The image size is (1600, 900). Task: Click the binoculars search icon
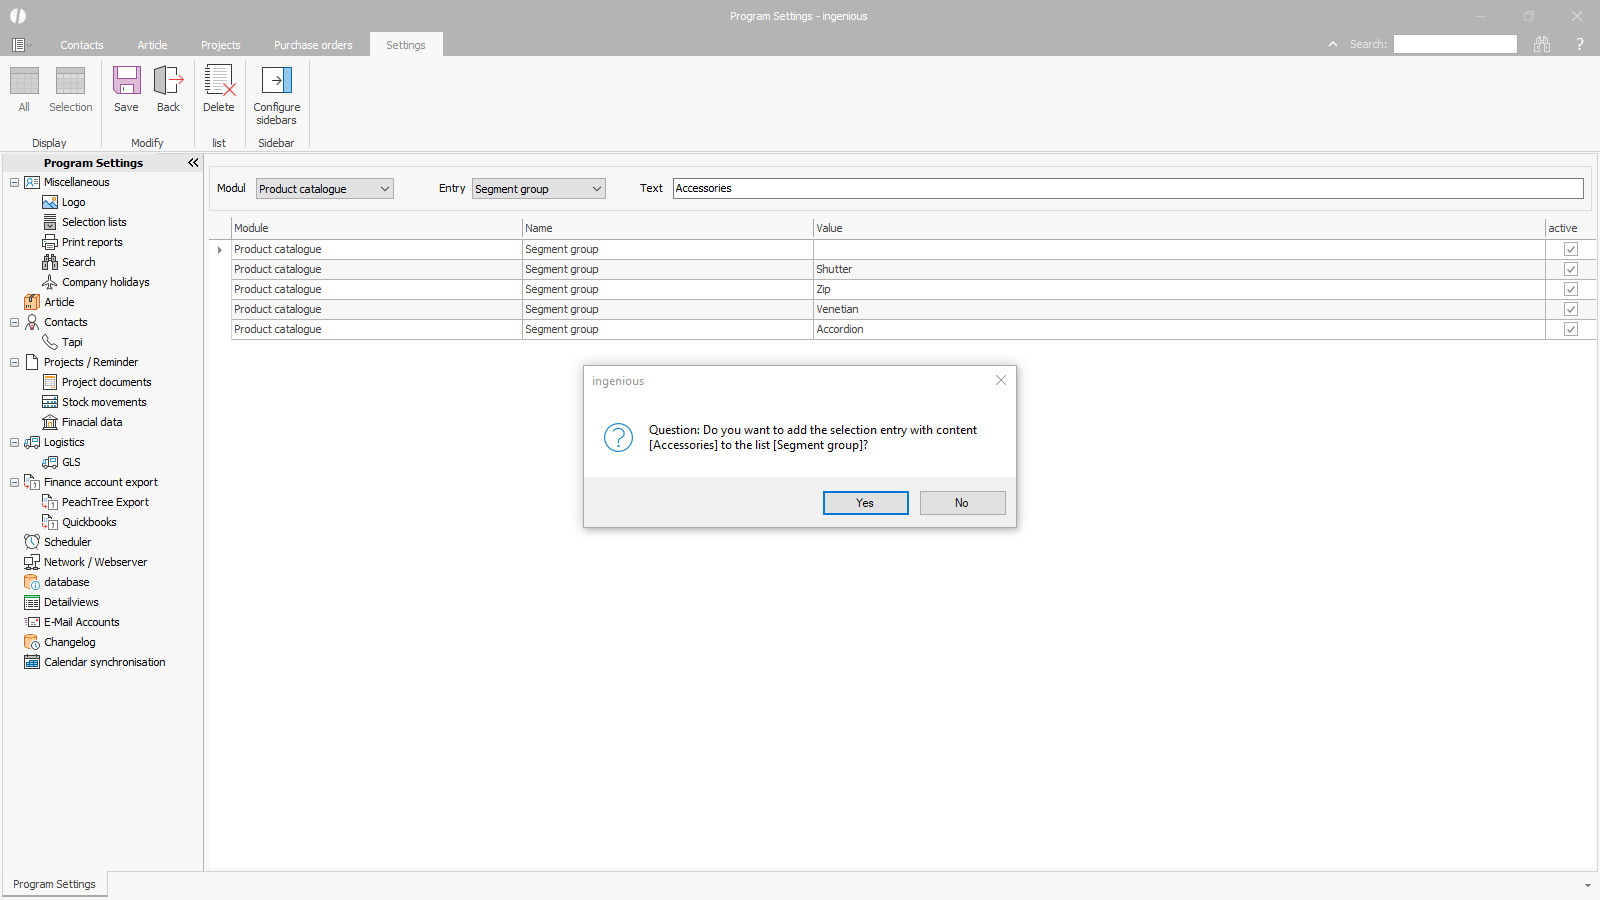click(1542, 44)
